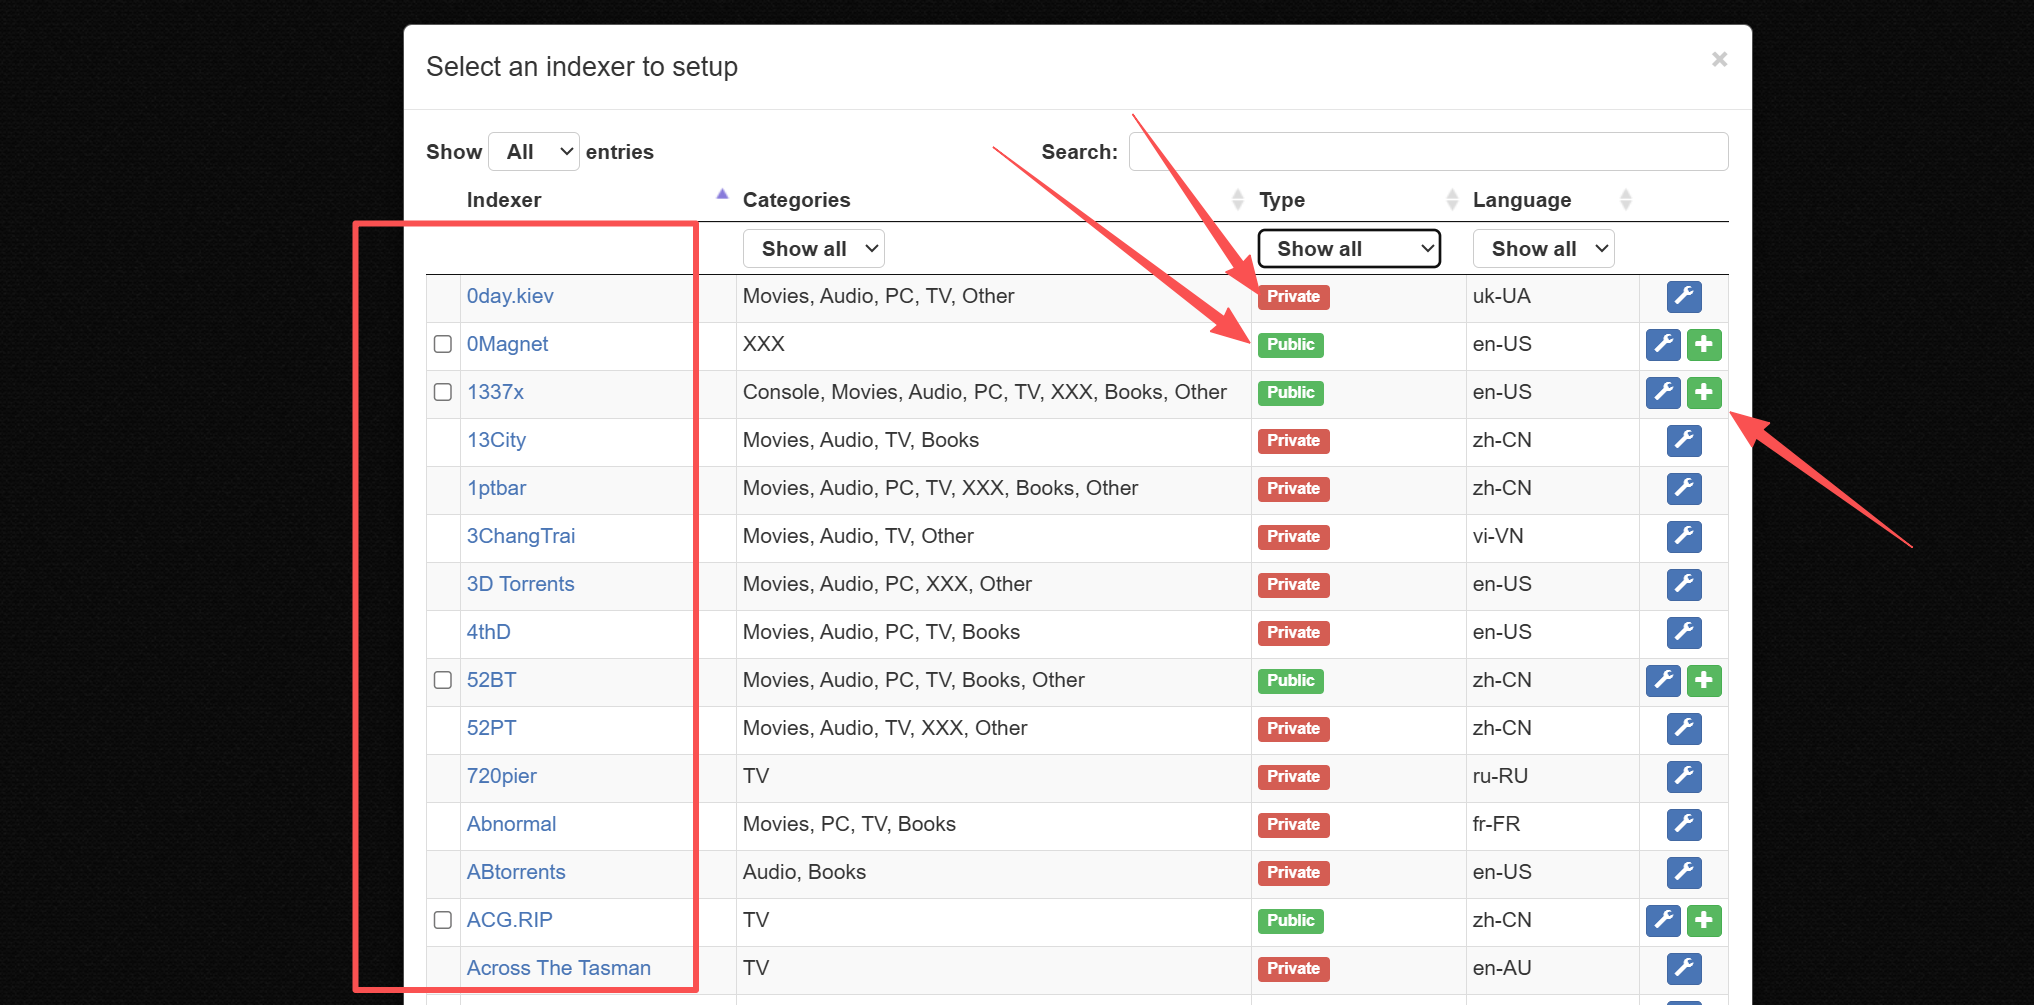Sort by the Indexer column header
Viewport: 2034px width, 1005px height.
point(504,200)
